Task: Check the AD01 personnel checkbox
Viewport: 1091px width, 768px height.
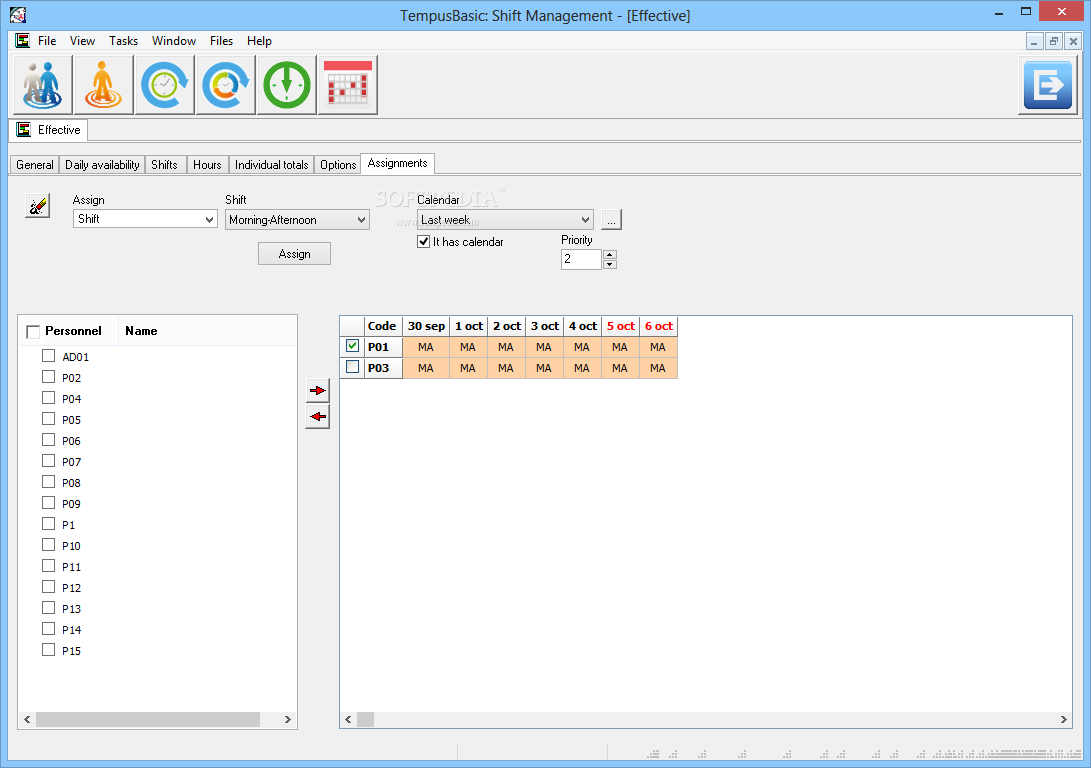Action: click(48, 355)
